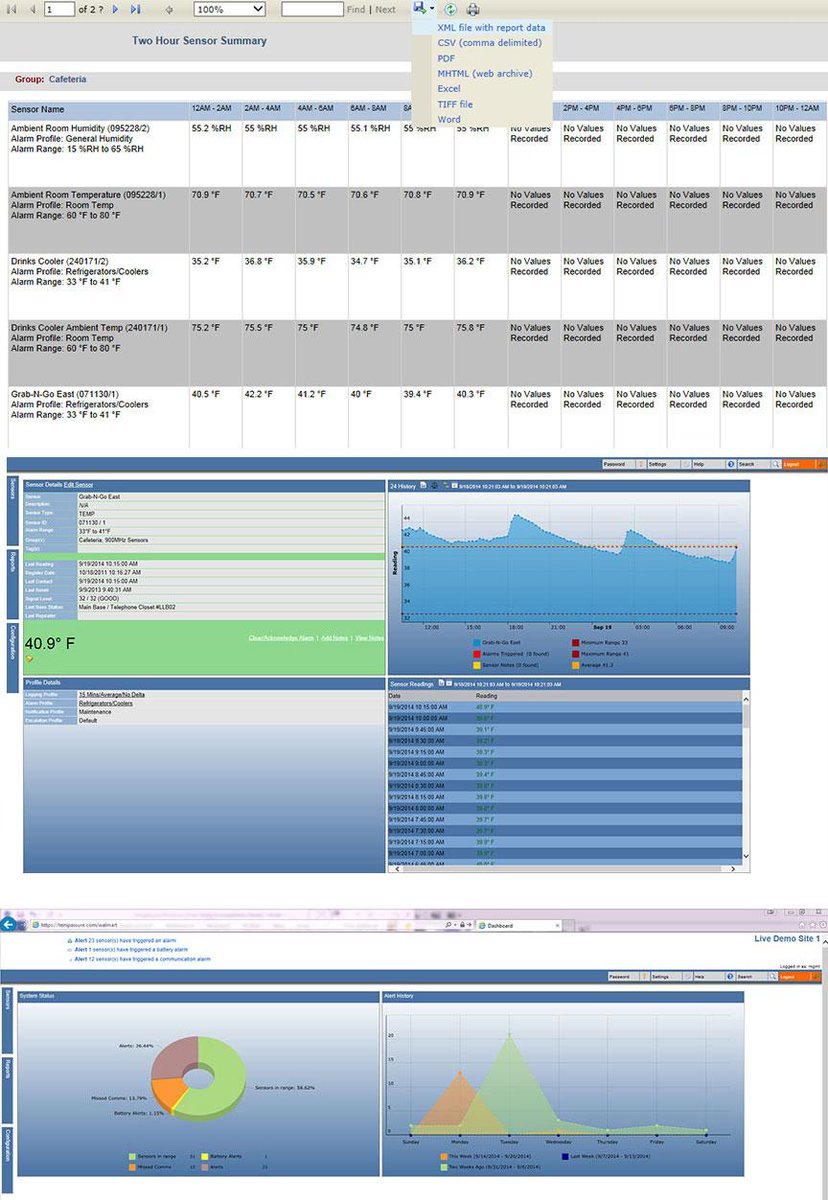Open the Edit Sensor link
This screenshot has width=828, height=1200.
click(78, 484)
